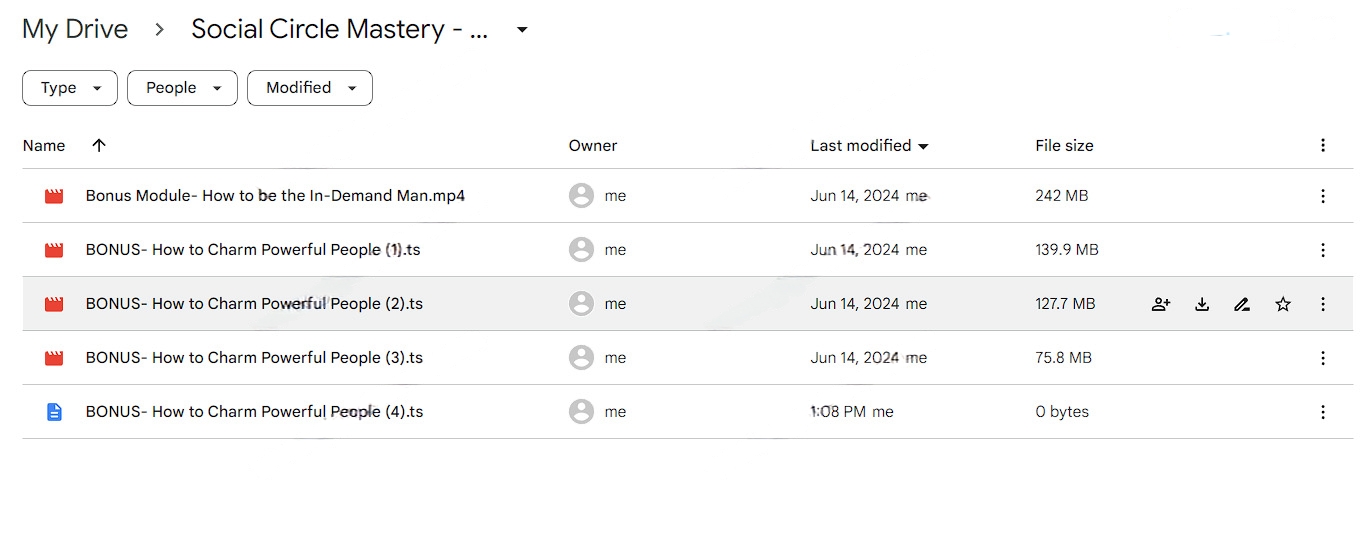Viewport: 1368px width, 546px height.
Task: Reverse sort direction with the Name arrow
Action: [x=98, y=145]
